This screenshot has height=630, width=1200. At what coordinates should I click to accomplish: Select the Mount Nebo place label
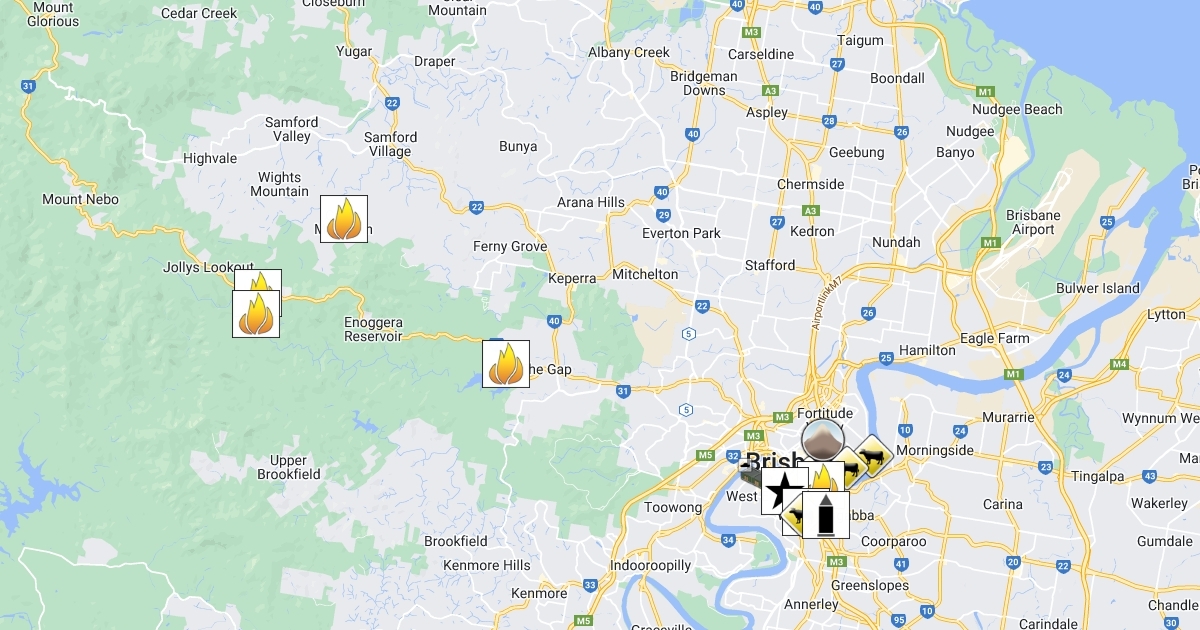pyautogui.click(x=80, y=199)
